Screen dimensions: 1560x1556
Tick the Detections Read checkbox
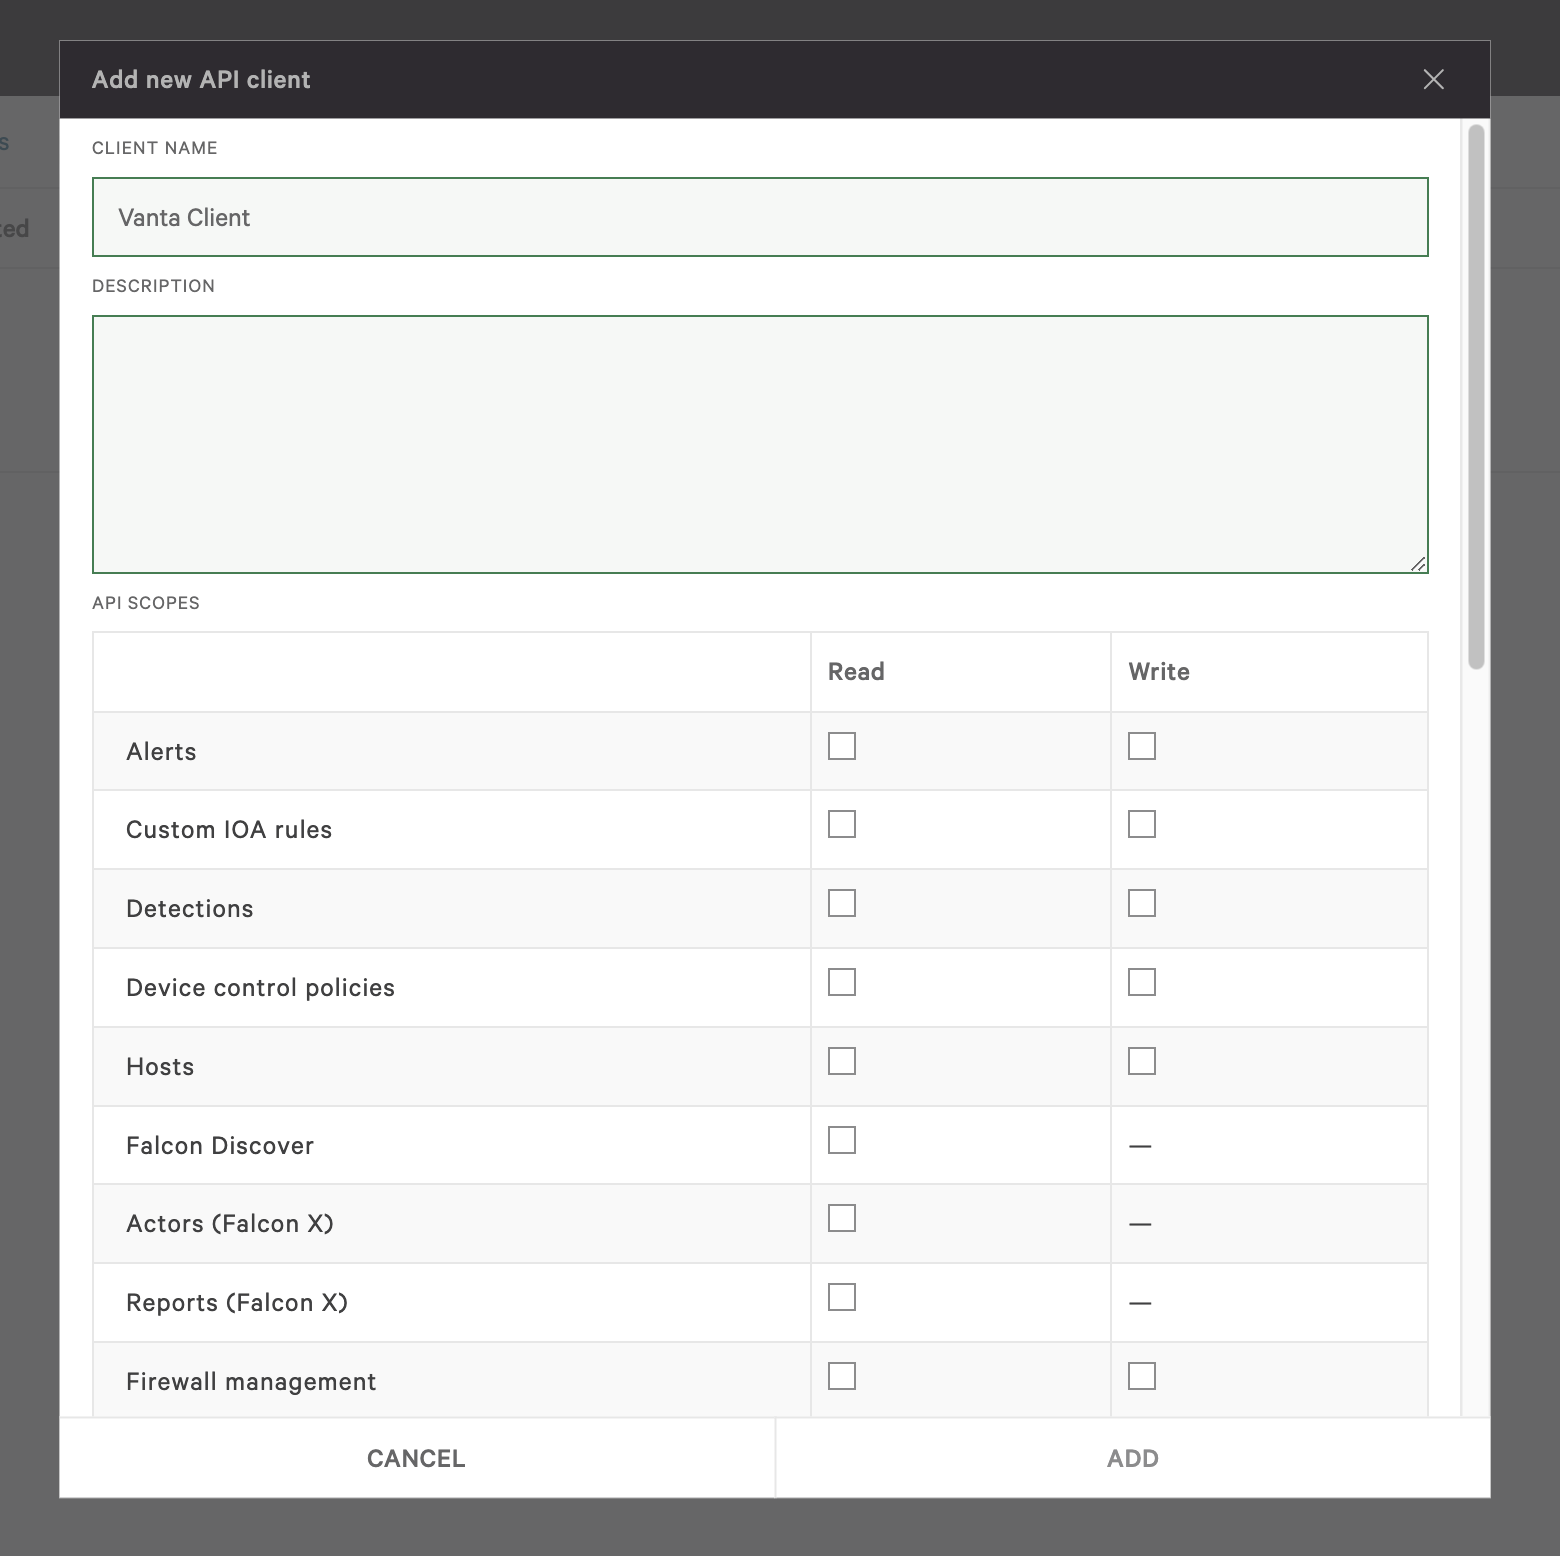point(842,903)
